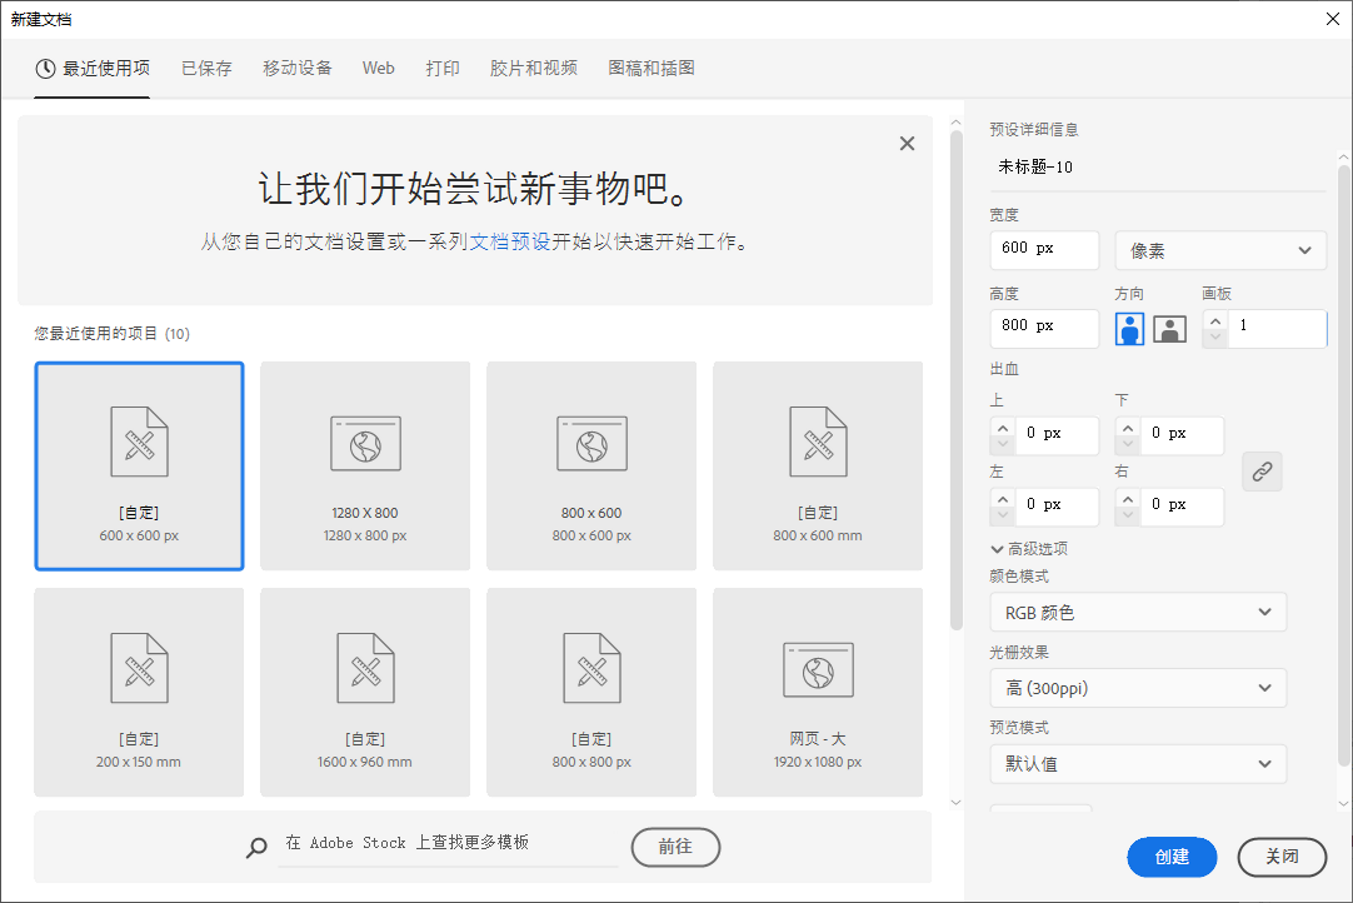Increase the left (左) bleed value
This screenshot has height=903, width=1353.
click(x=1003, y=499)
